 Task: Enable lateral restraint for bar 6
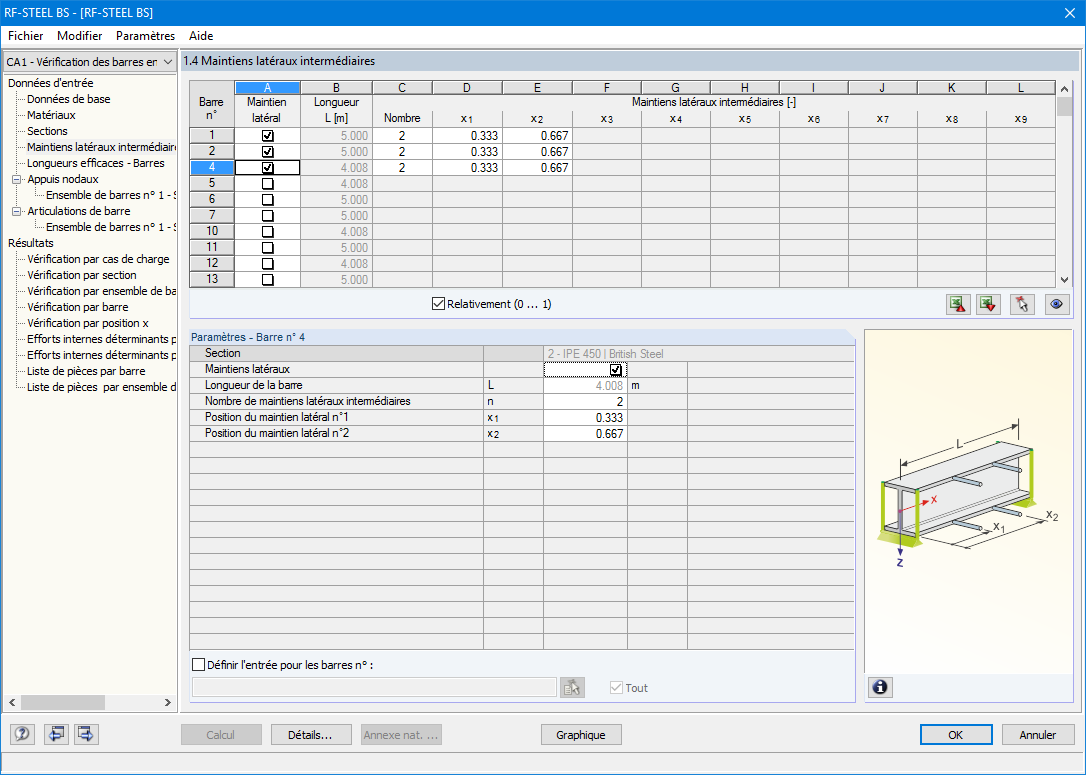tap(267, 199)
